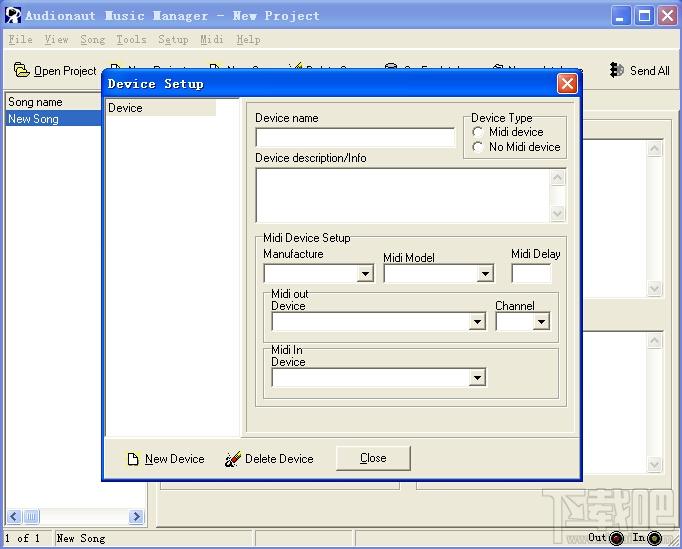This screenshot has height=549, width=682.
Task: Click the MIDI Out indicator light
Action: click(616, 539)
